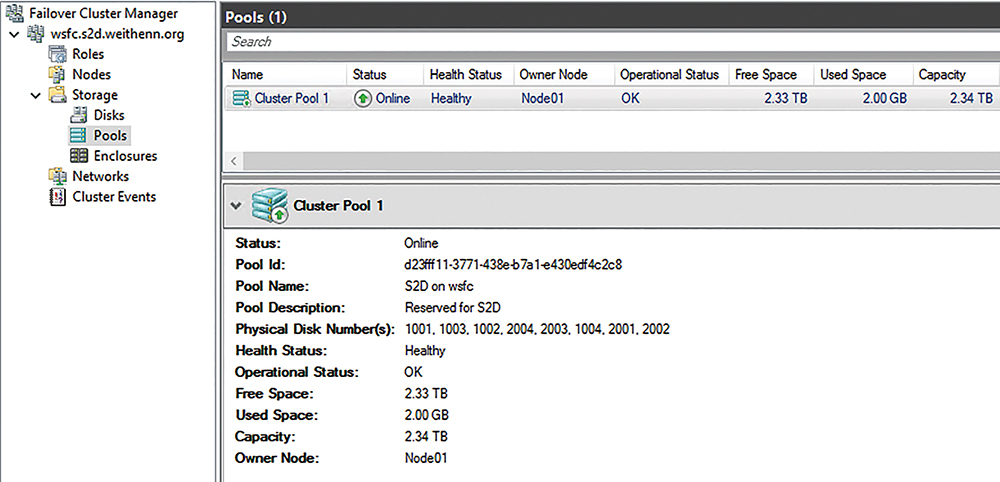Sort pools by the Name column

[283, 75]
